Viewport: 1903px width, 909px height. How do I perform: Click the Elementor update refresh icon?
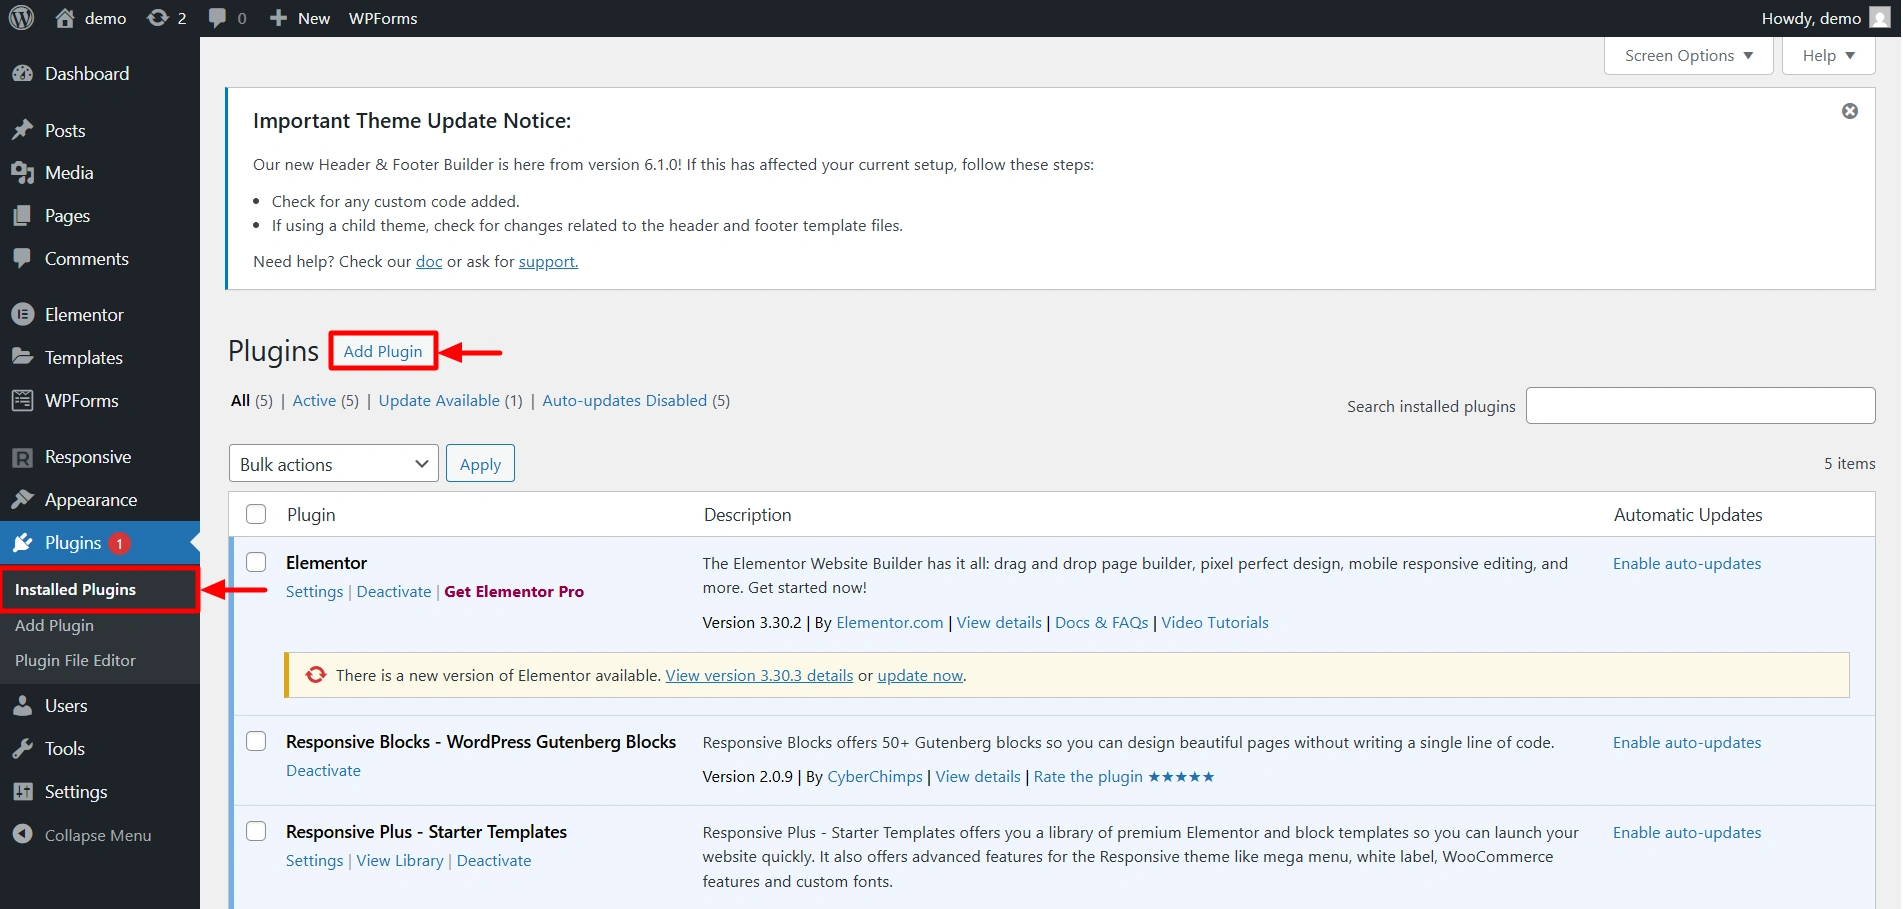(x=316, y=675)
